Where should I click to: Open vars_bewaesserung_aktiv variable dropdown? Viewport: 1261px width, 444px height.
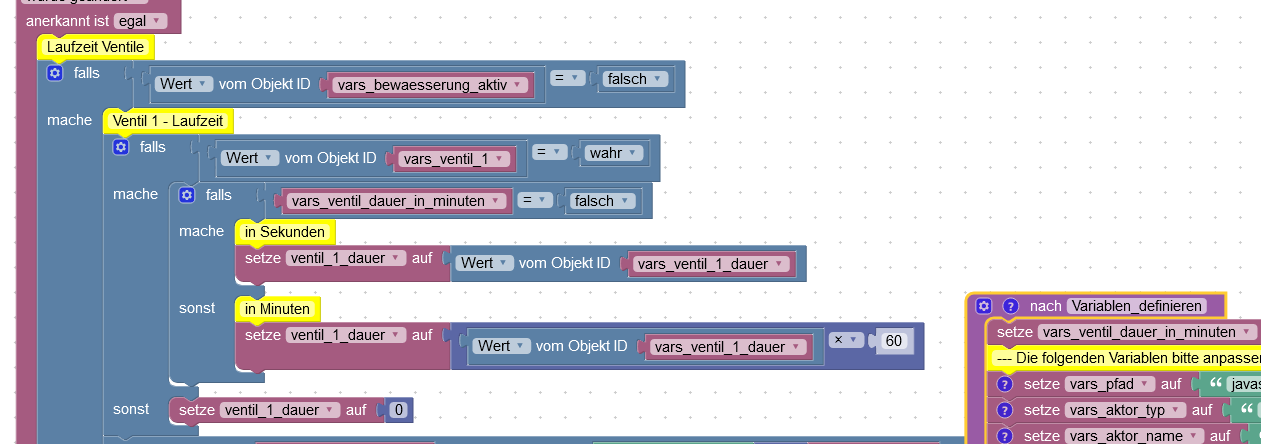[432, 85]
